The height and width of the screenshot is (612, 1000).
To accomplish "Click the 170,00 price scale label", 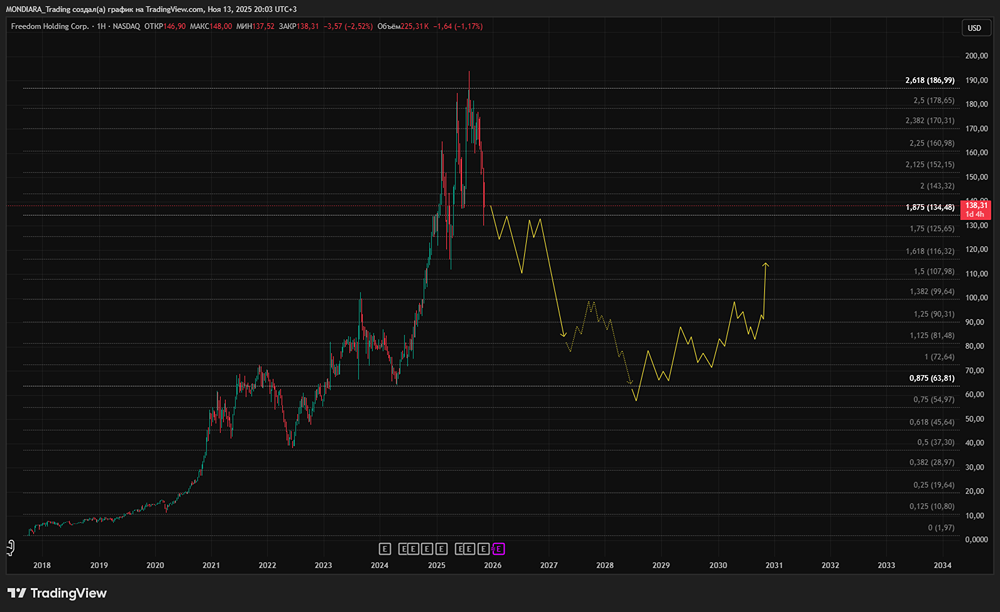I will [976, 129].
